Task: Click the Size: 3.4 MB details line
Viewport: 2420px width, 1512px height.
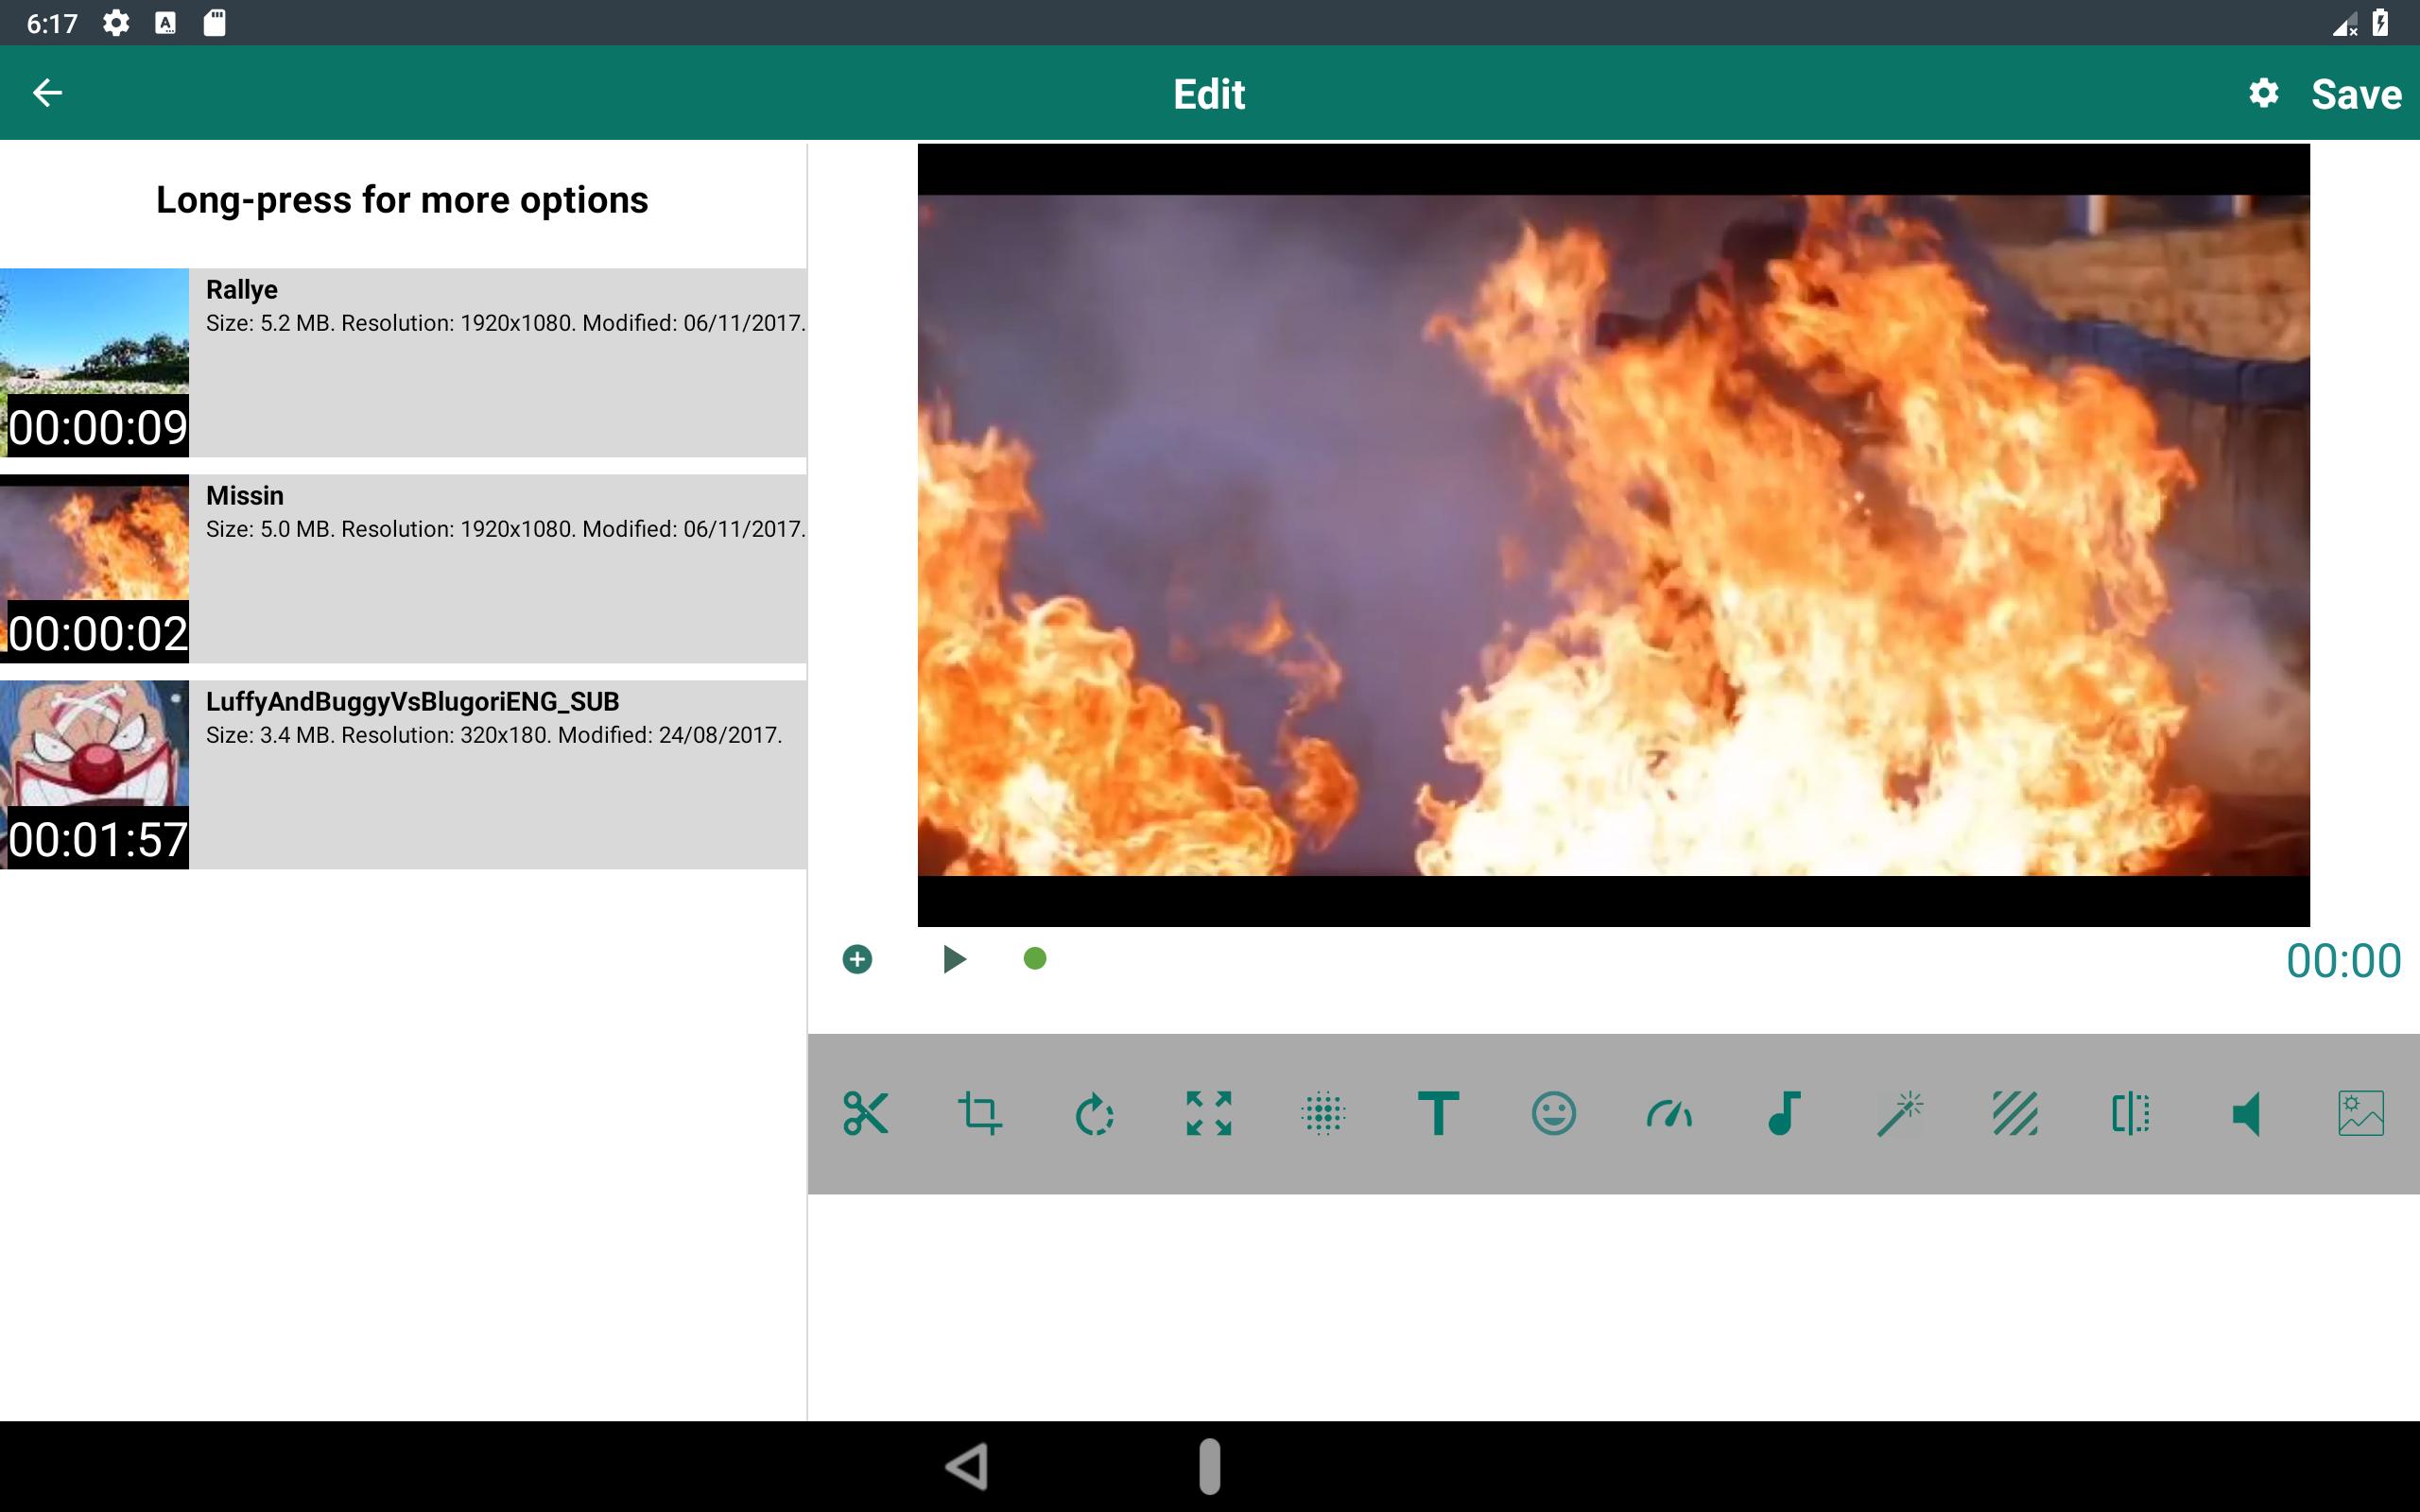Action: (494, 735)
